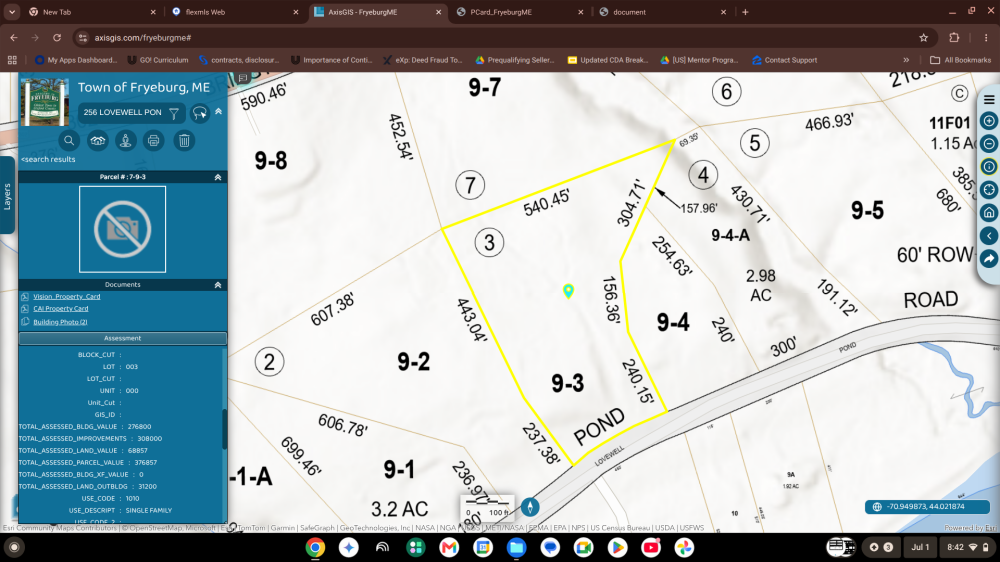Collapse the Parcel # 7-9-3 section
Image resolution: width=1000 pixels, height=562 pixels.
click(217, 177)
